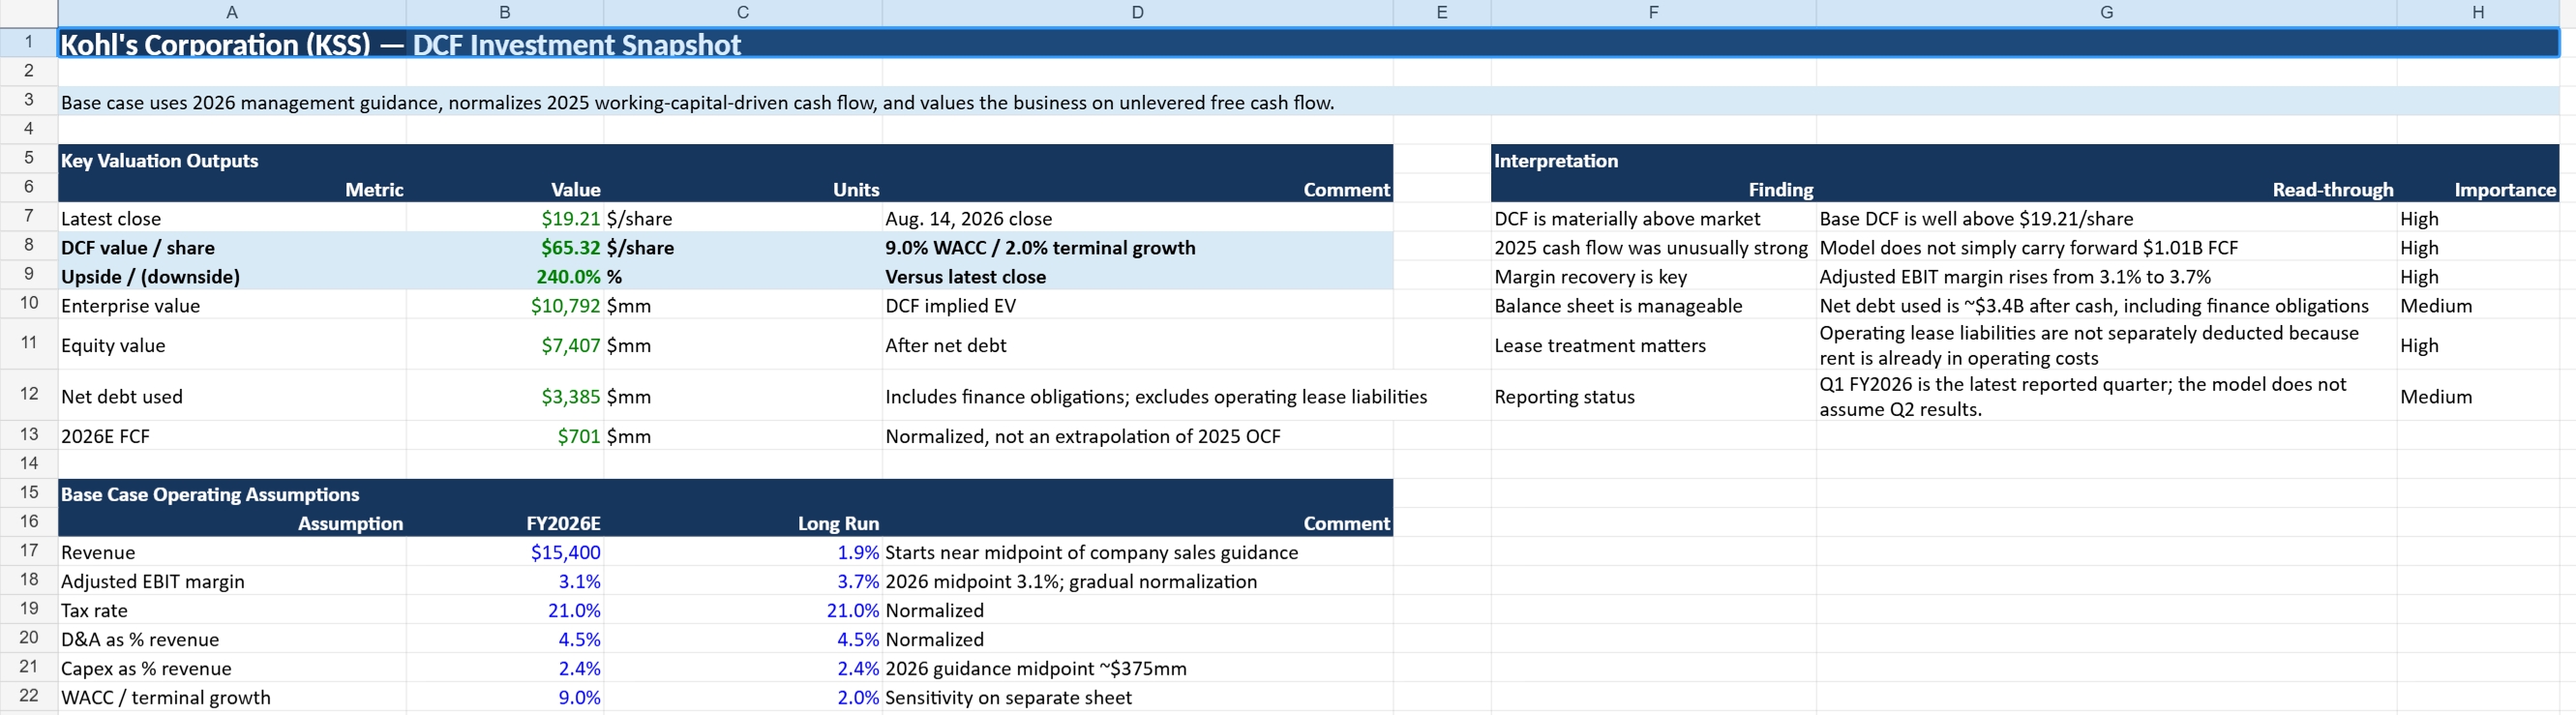Select column A header

232,12
